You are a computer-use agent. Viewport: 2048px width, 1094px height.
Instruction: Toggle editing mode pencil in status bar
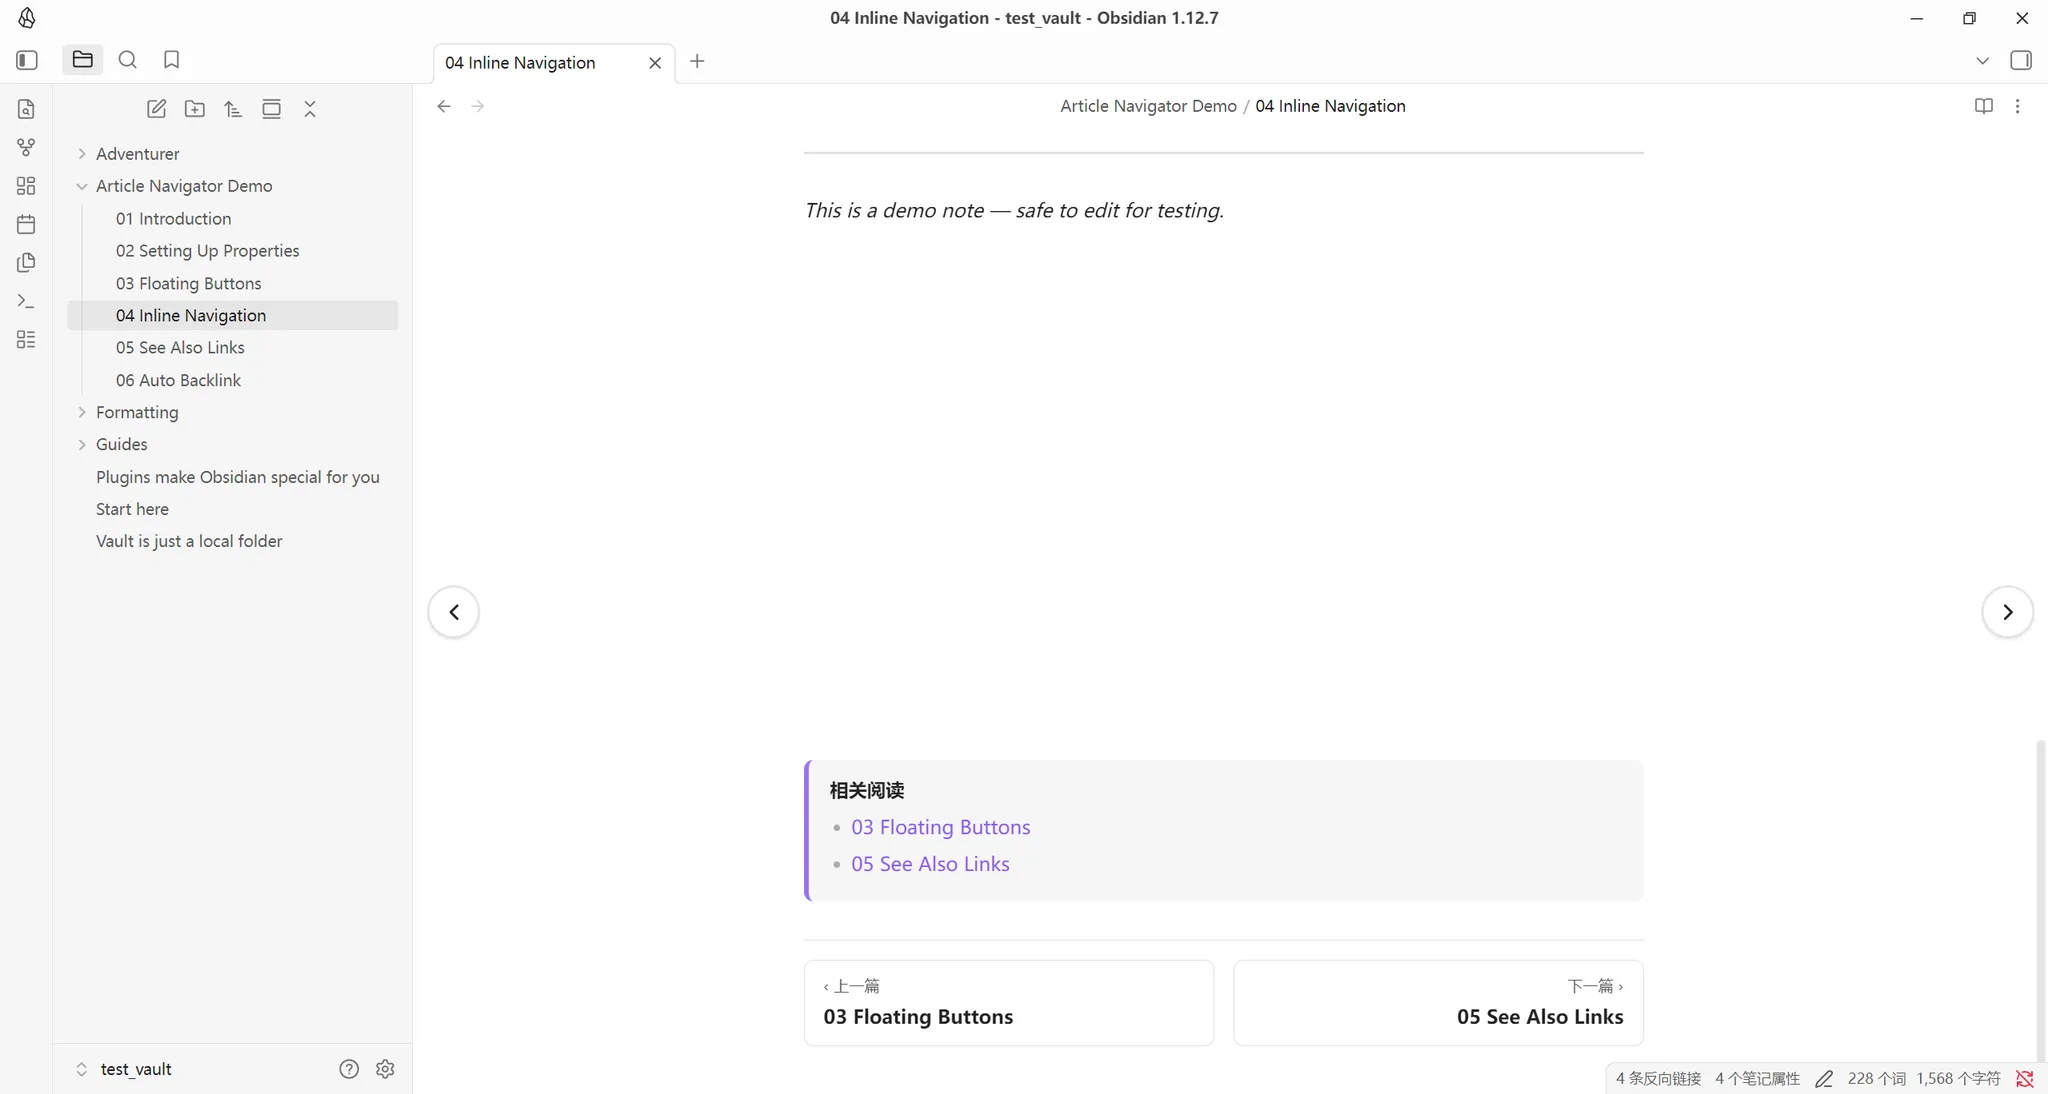[x=1824, y=1079]
